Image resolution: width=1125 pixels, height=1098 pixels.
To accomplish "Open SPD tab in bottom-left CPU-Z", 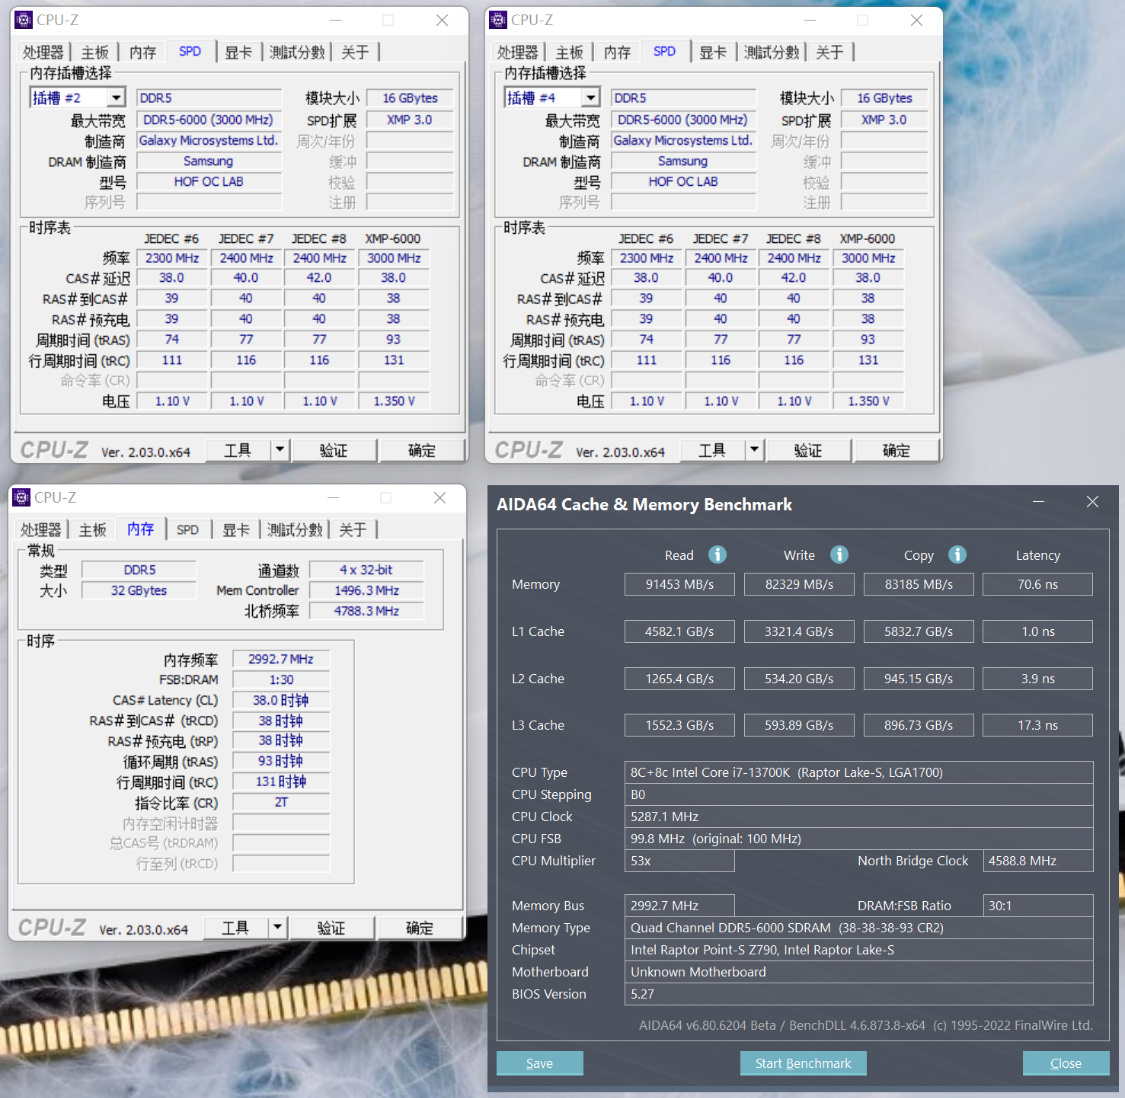I will (x=187, y=530).
